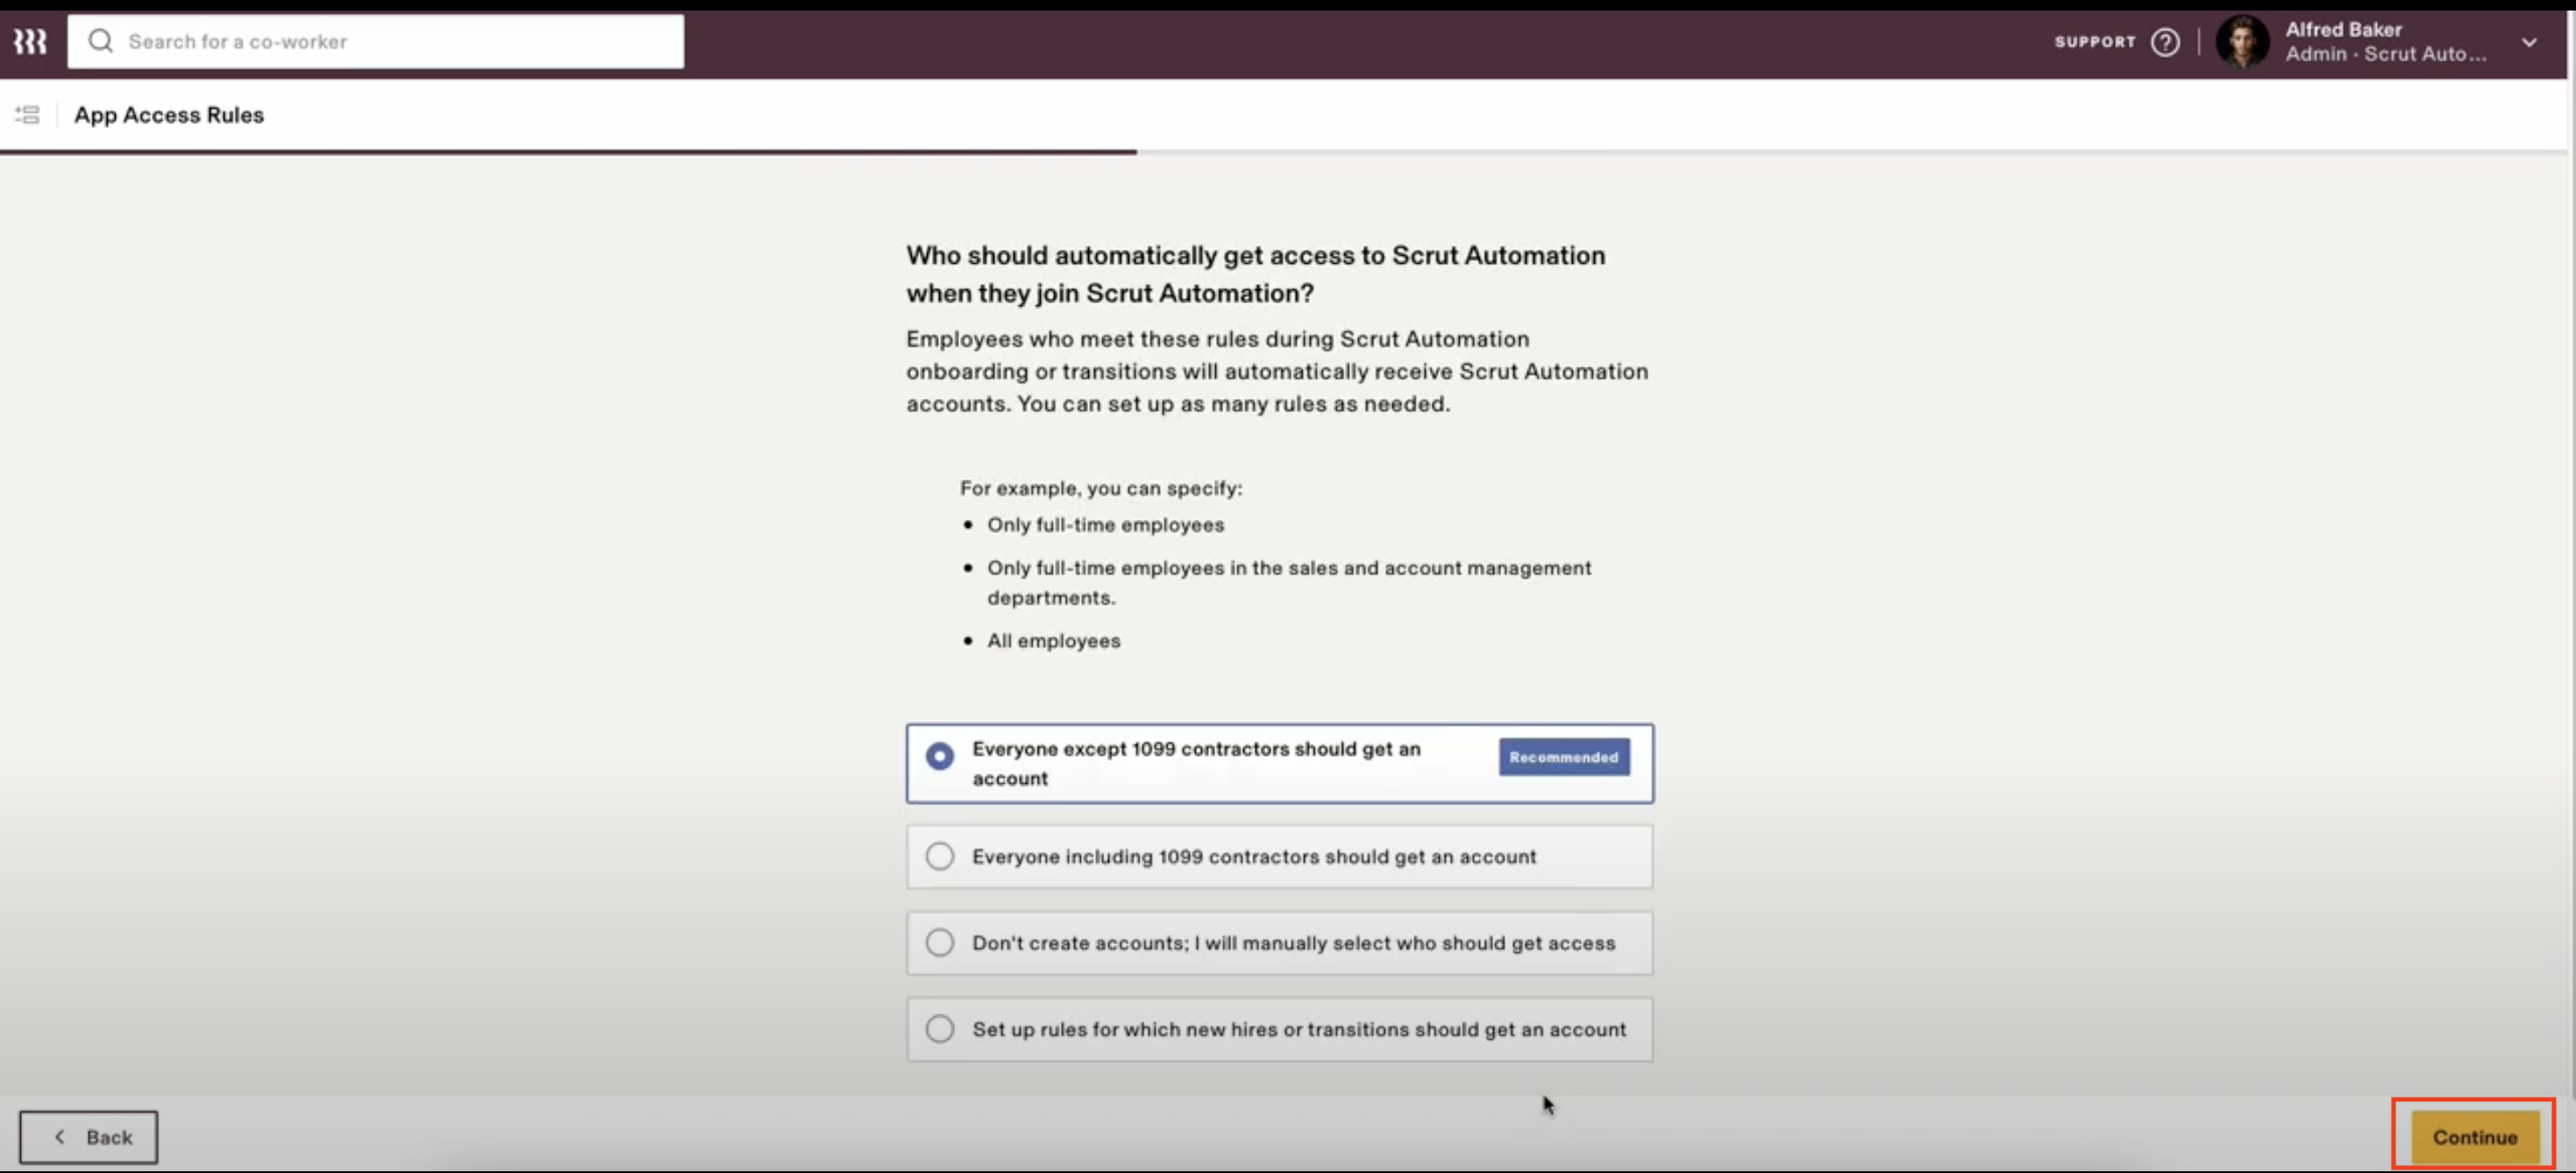2576x1173 pixels.
Task: Focus the Search for a co-worker field
Action: (376, 41)
